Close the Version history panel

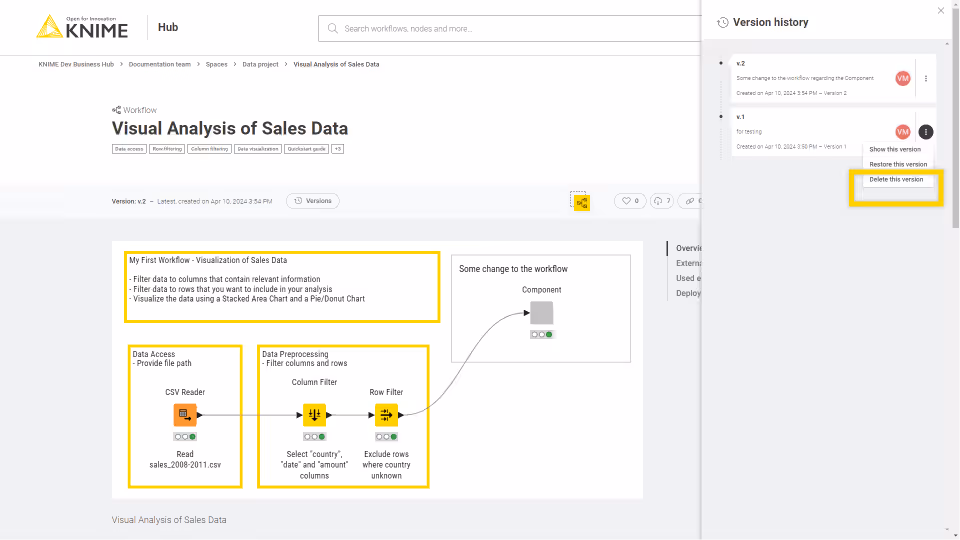tap(940, 11)
